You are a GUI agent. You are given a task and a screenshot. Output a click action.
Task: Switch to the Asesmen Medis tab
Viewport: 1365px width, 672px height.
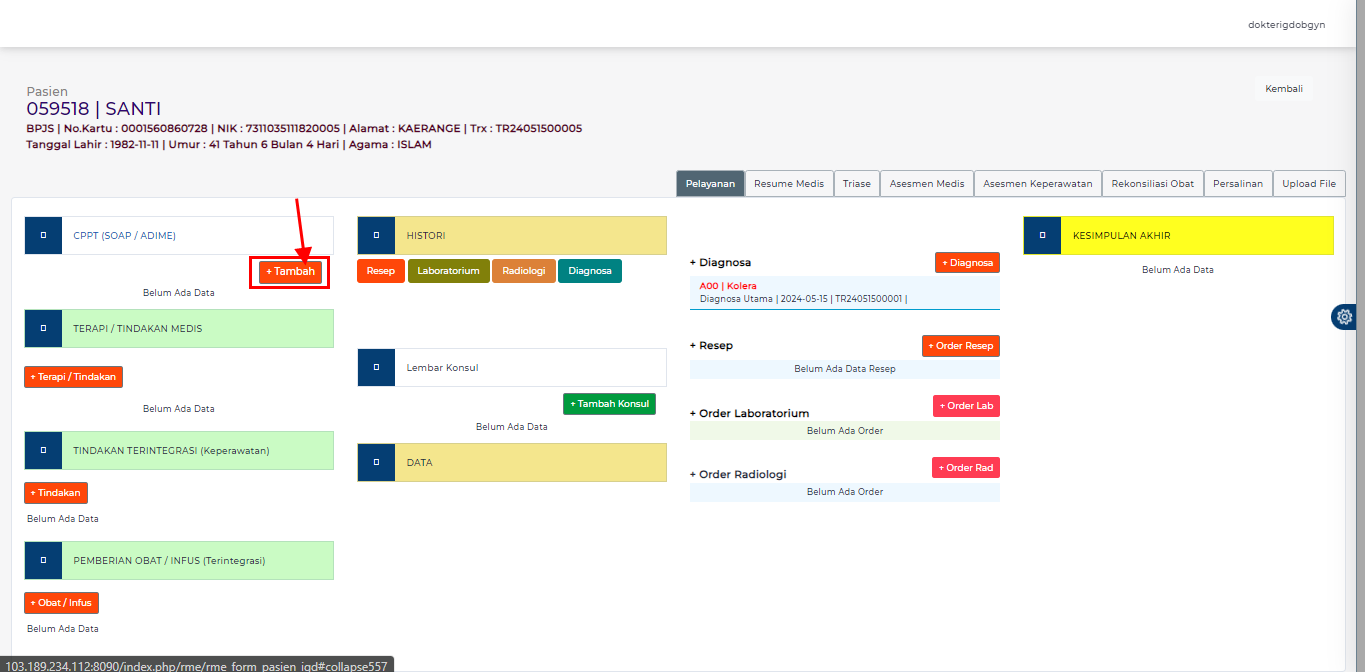(926, 183)
